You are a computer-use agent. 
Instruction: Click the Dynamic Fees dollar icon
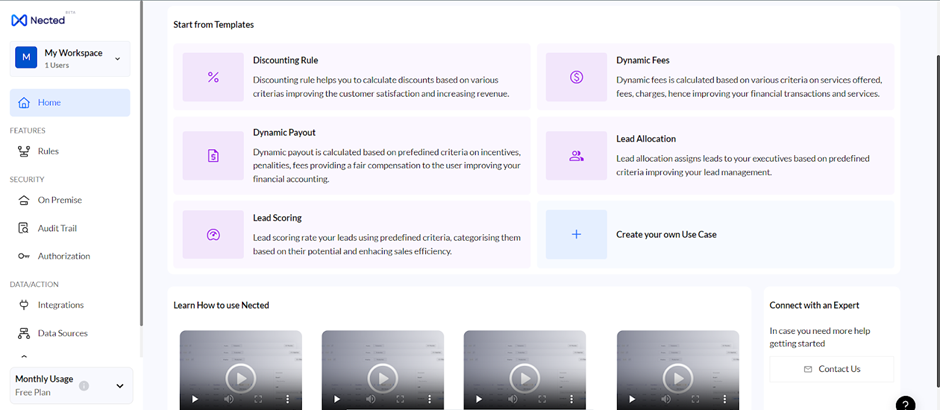[x=576, y=77]
